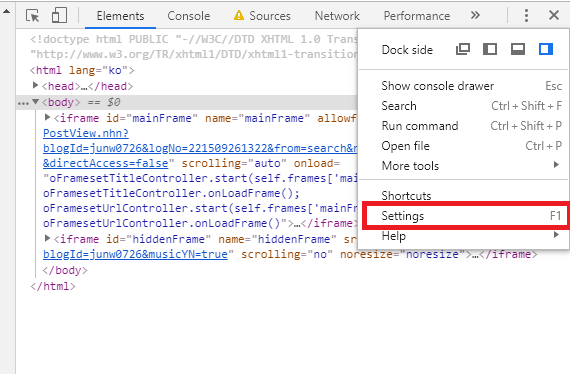Switch to the Elements tab
This screenshot has width=570, height=374.
(x=120, y=16)
